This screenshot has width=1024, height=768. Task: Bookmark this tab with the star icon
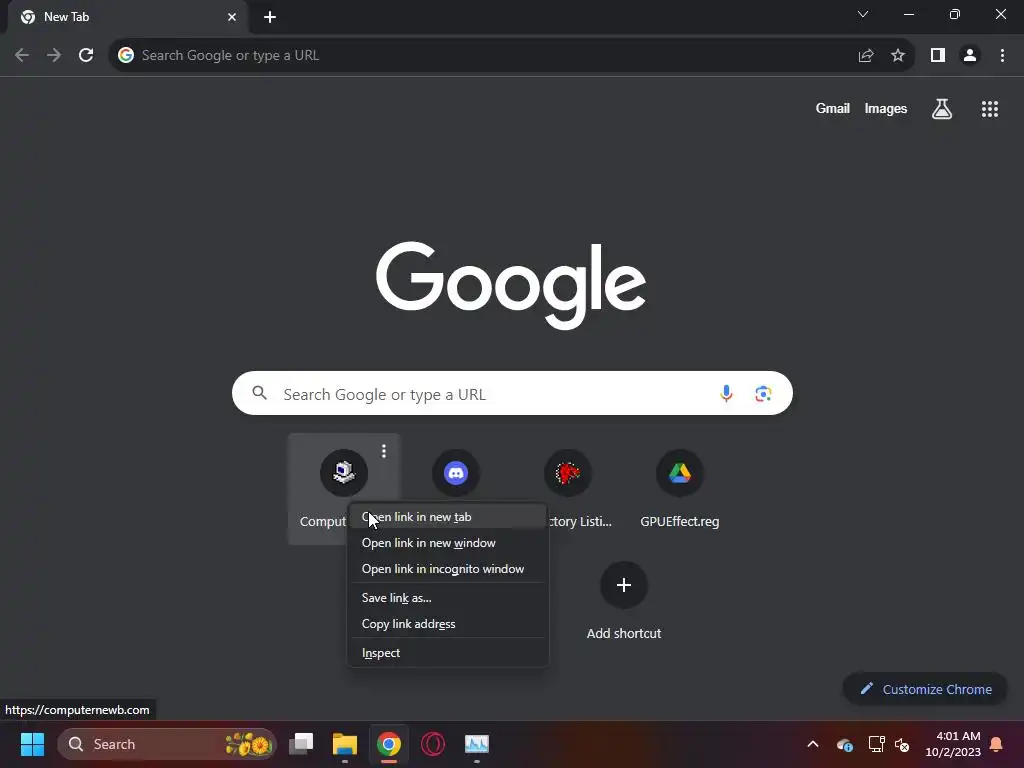click(x=898, y=56)
